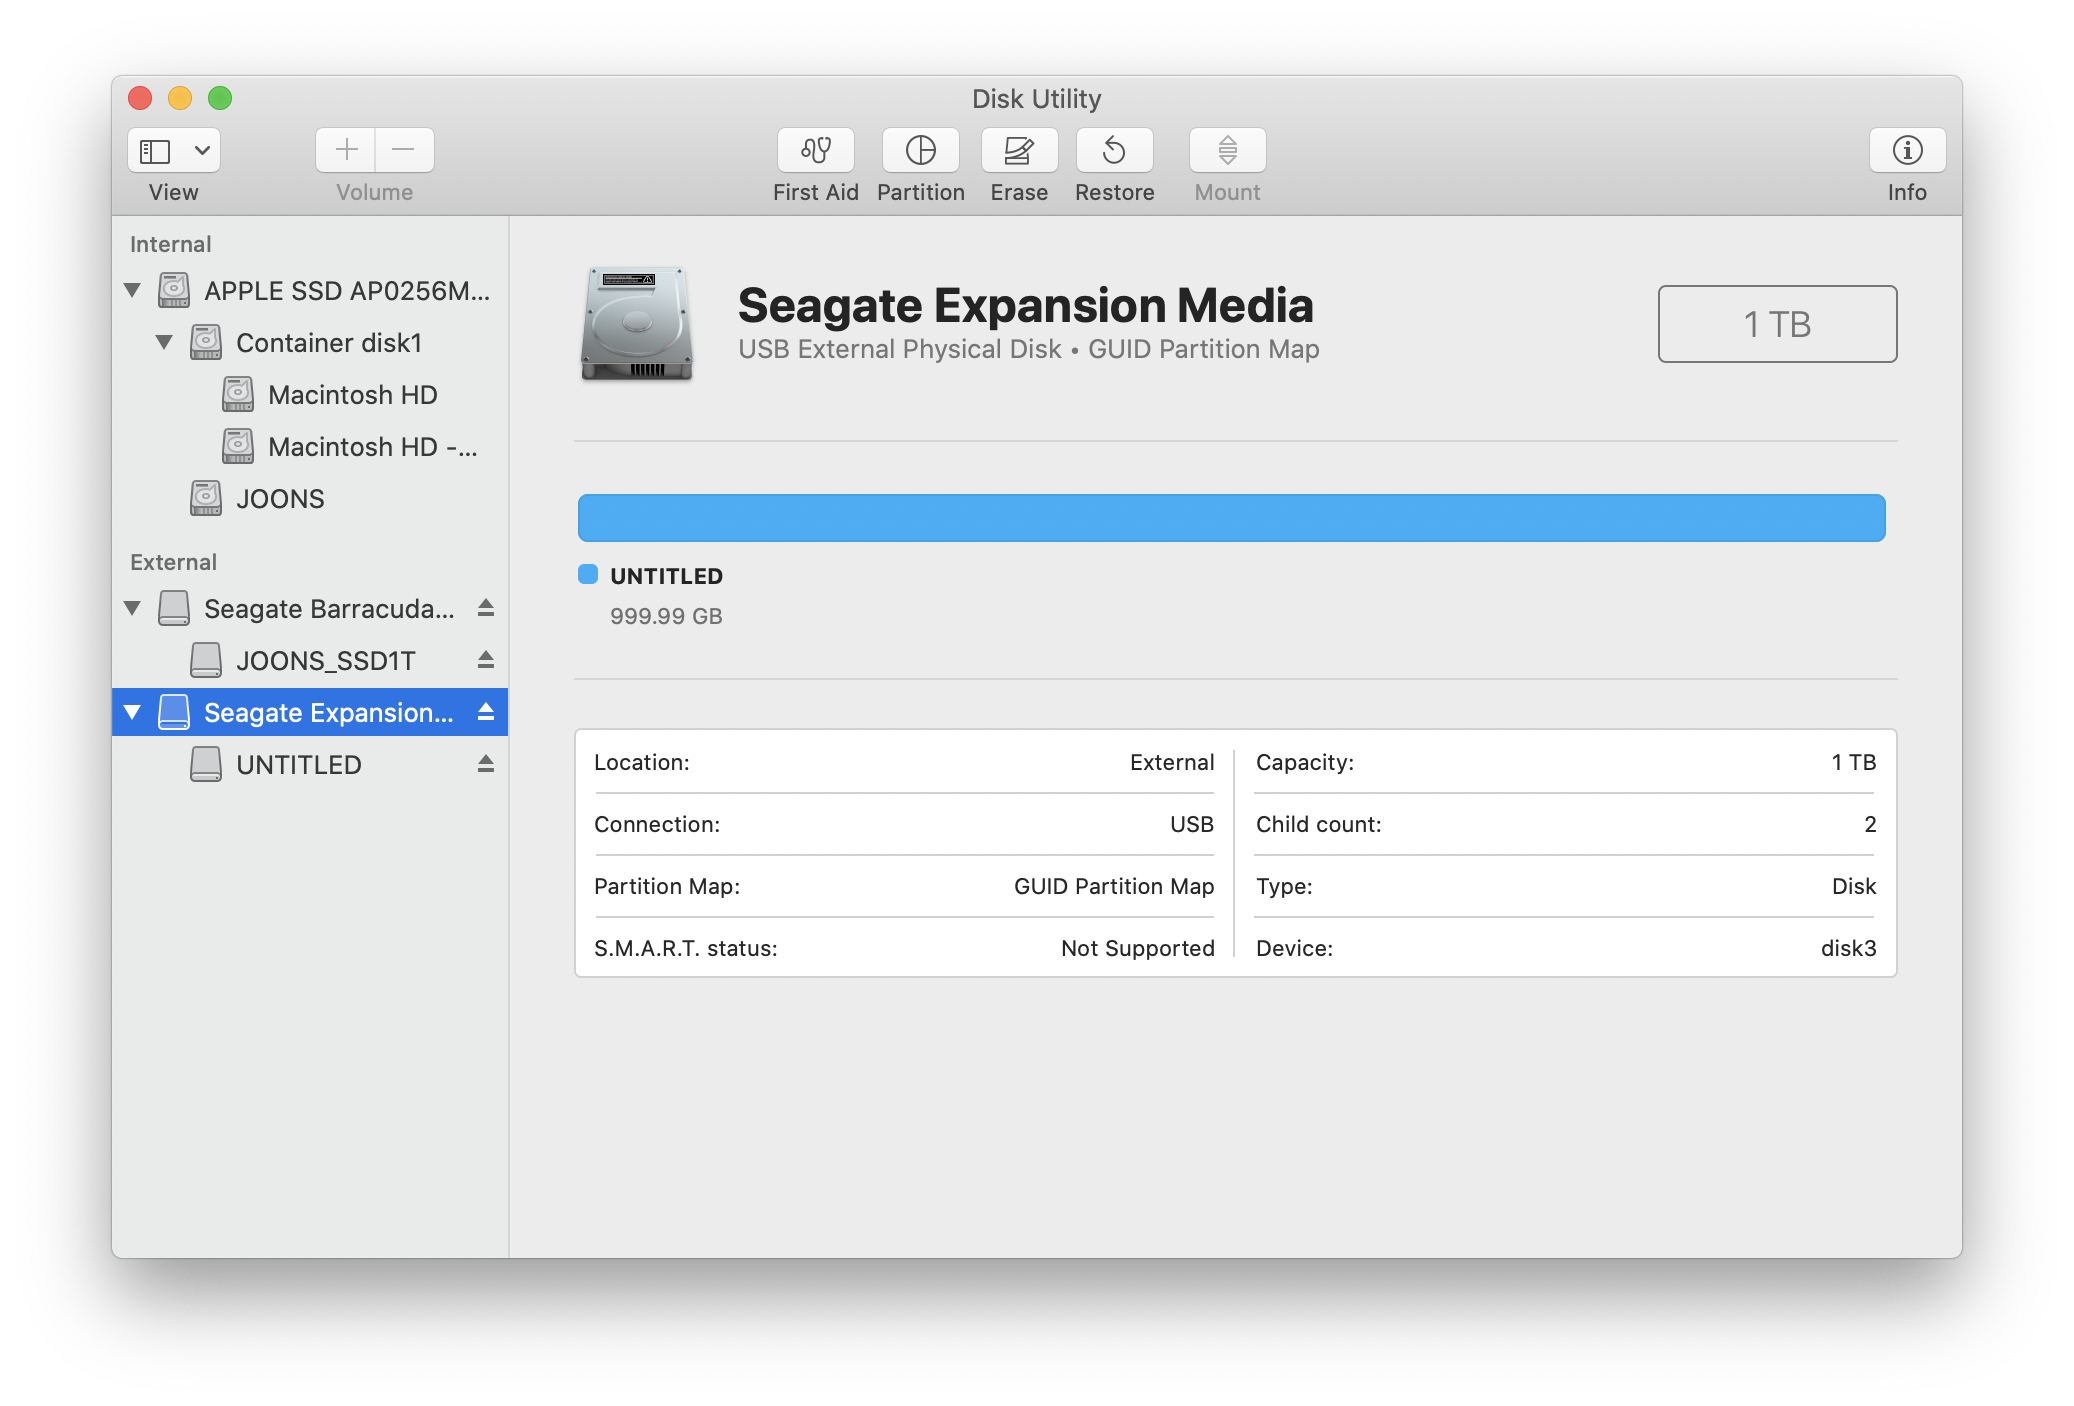Open the View dropdown chevron
The image size is (2074, 1406).
(x=202, y=150)
